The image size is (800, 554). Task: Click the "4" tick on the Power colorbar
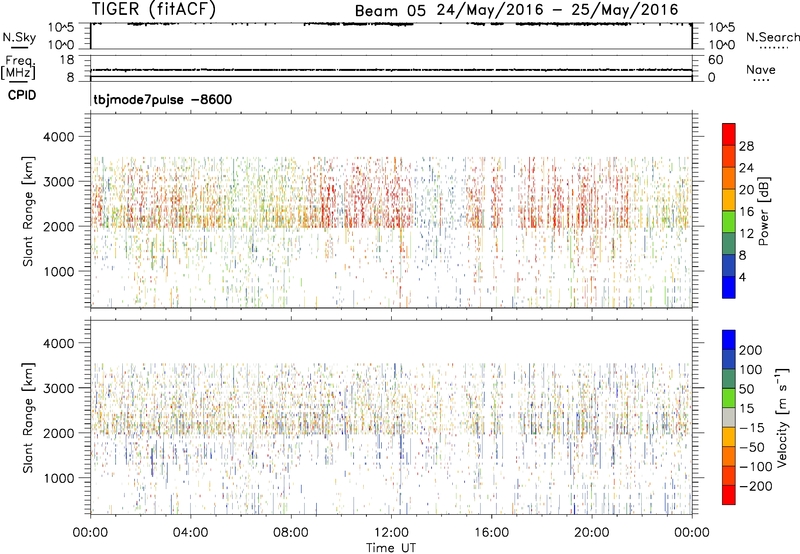point(742,278)
